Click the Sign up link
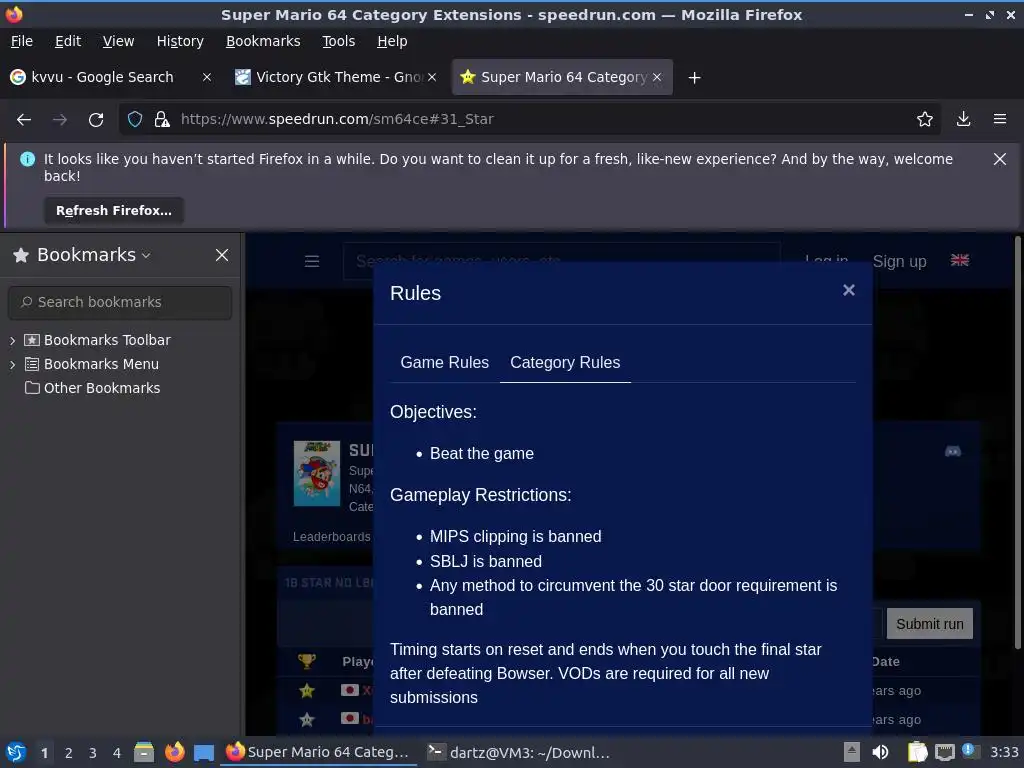The height and width of the screenshot is (768, 1024). [x=899, y=261]
